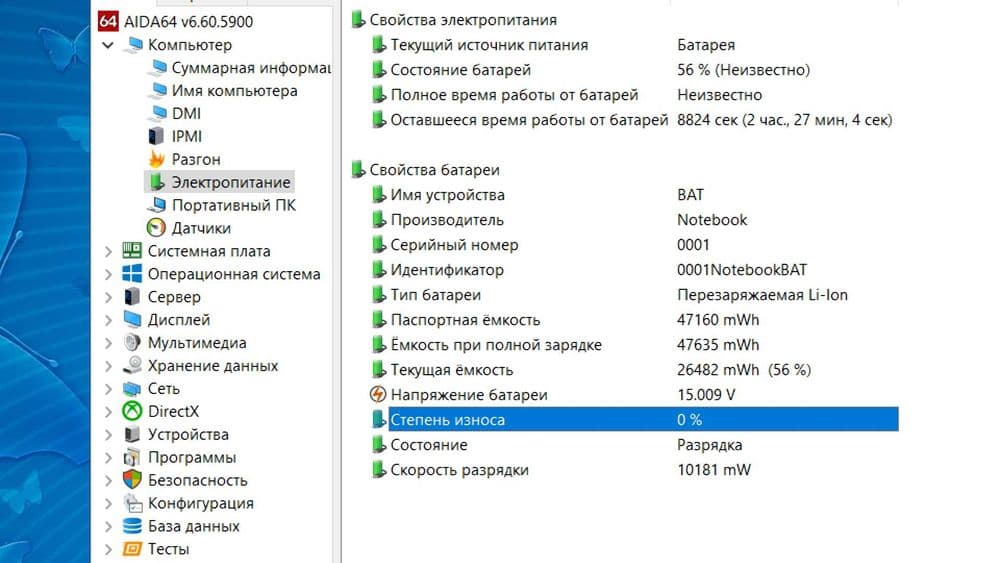1000x563 pixels.
Task: Select Оставшееся время работы от батарей row
Action: (635, 119)
